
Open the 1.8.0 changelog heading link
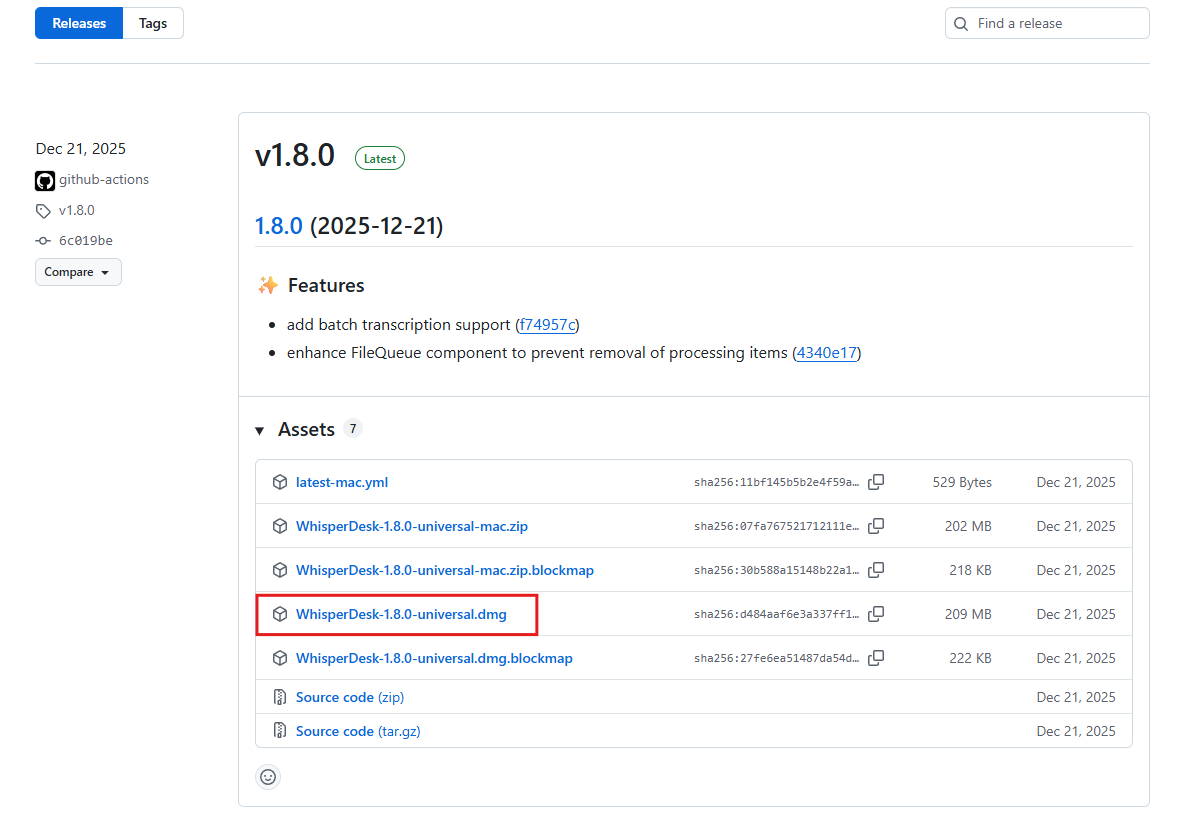coord(279,226)
